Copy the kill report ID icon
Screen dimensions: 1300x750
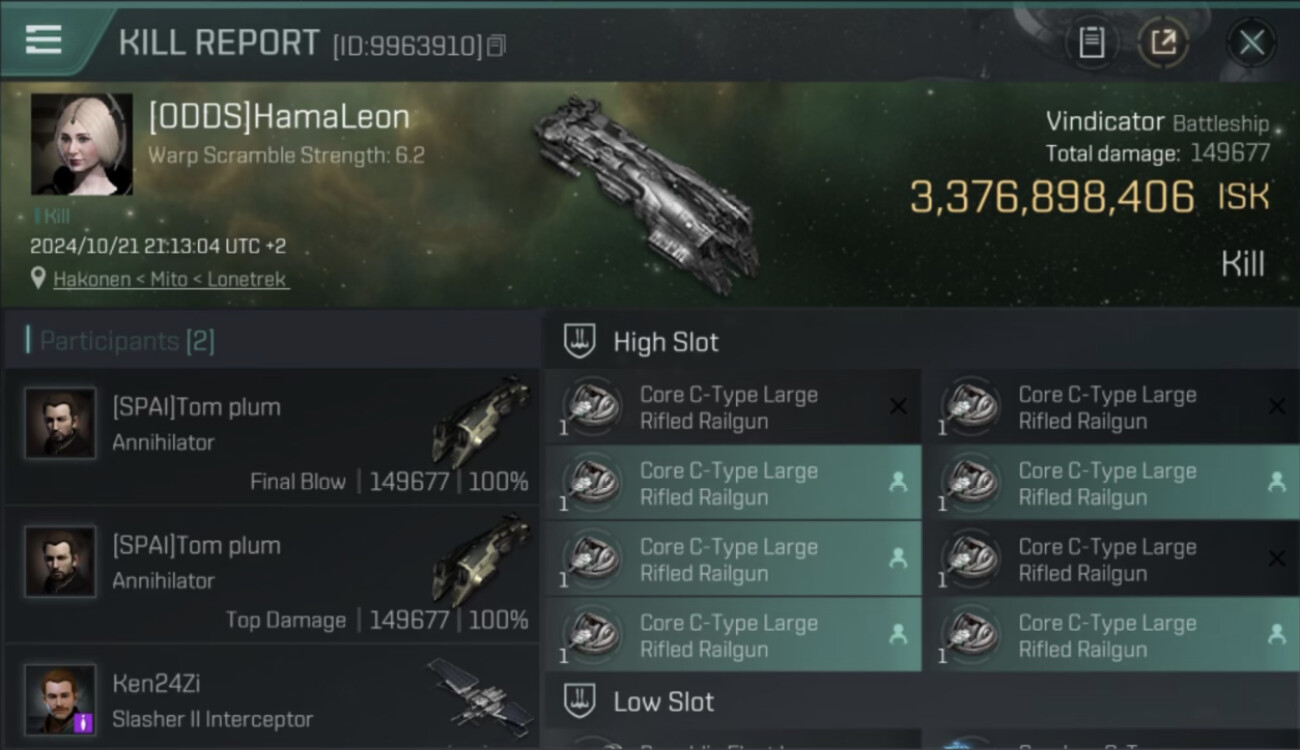tap(497, 45)
